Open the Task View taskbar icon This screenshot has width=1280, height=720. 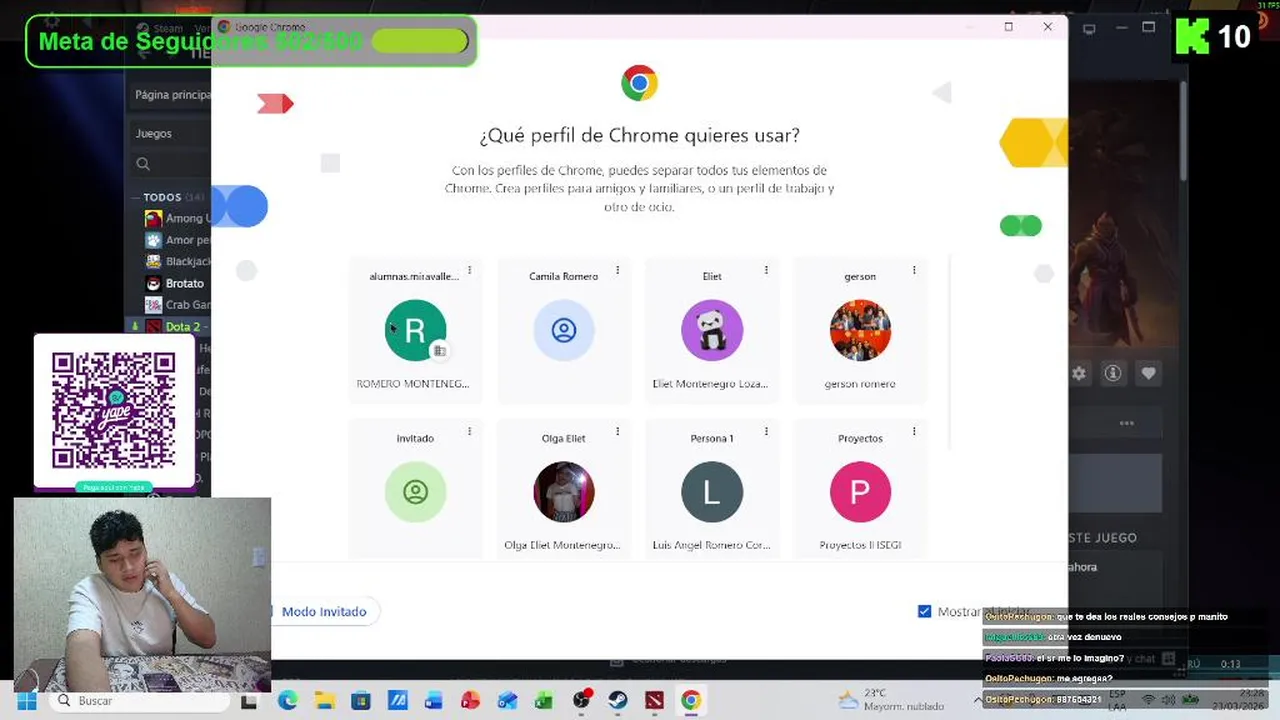pyautogui.click(x=249, y=701)
